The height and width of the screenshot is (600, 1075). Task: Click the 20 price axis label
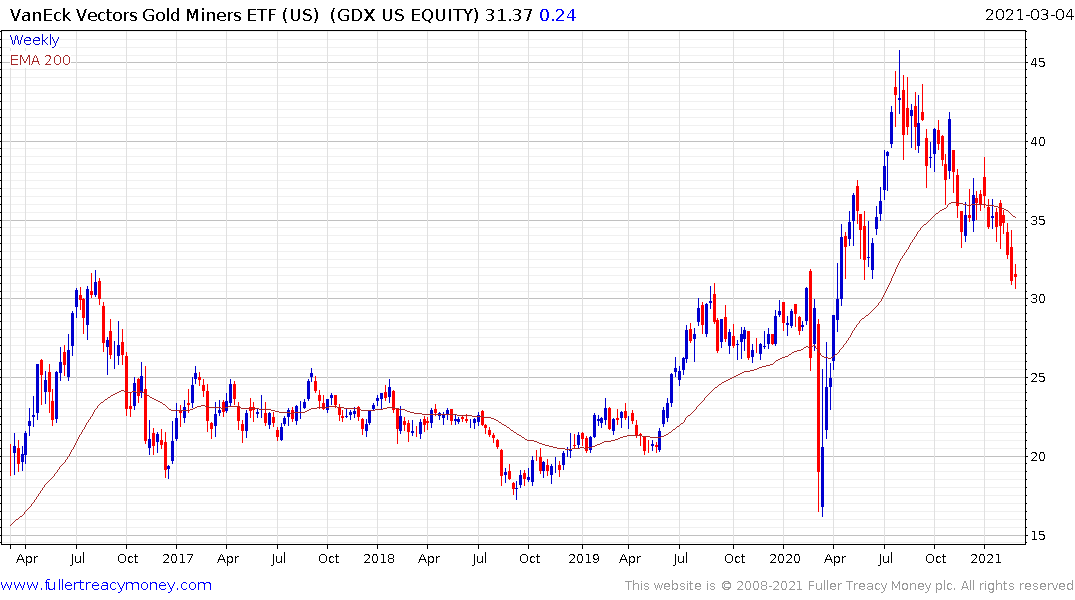1037,456
